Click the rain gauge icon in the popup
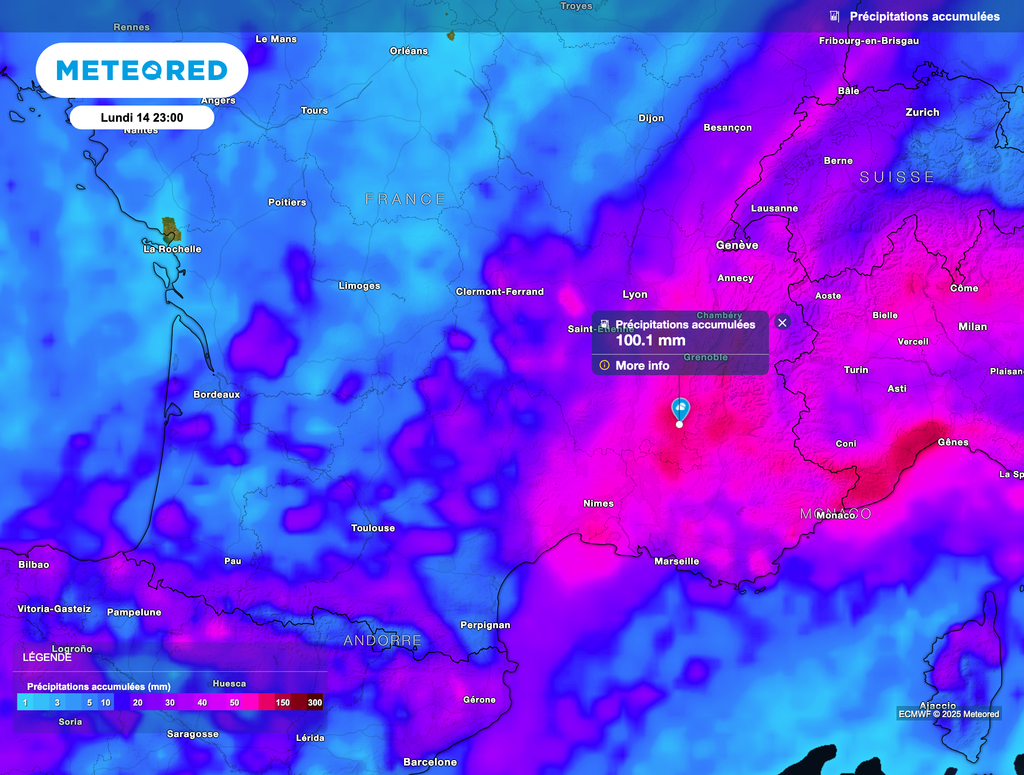 tap(604, 324)
